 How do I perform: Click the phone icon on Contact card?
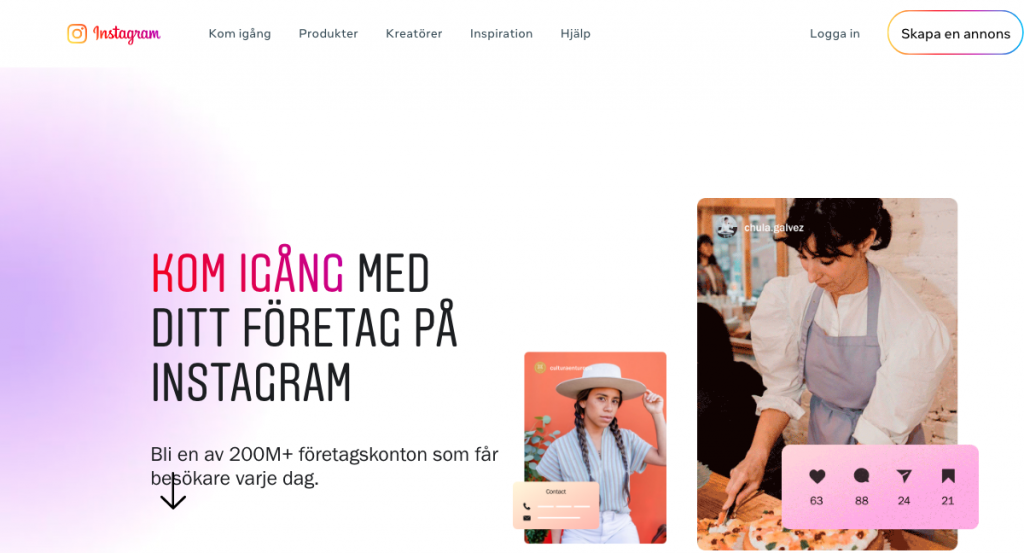526,506
